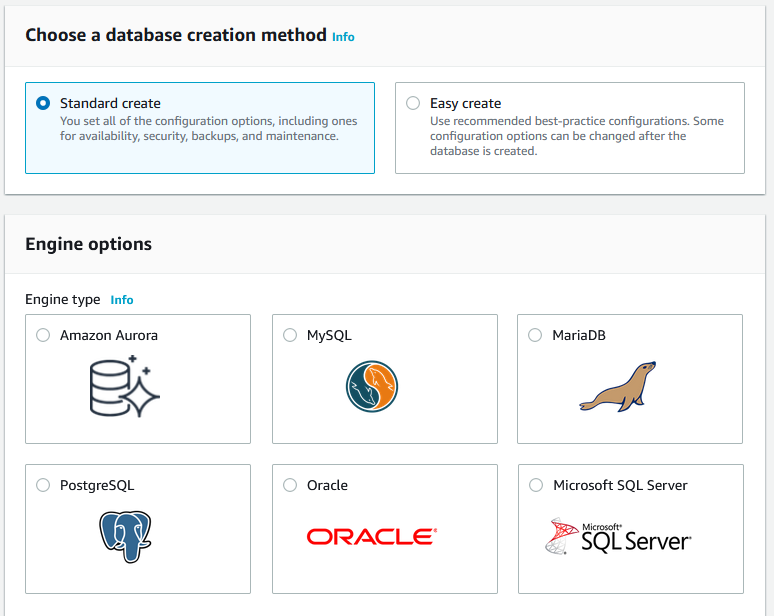This screenshot has height=616, width=774.
Task: Click the Amazon Aurora database icon
Action: (x=125, y=386)
